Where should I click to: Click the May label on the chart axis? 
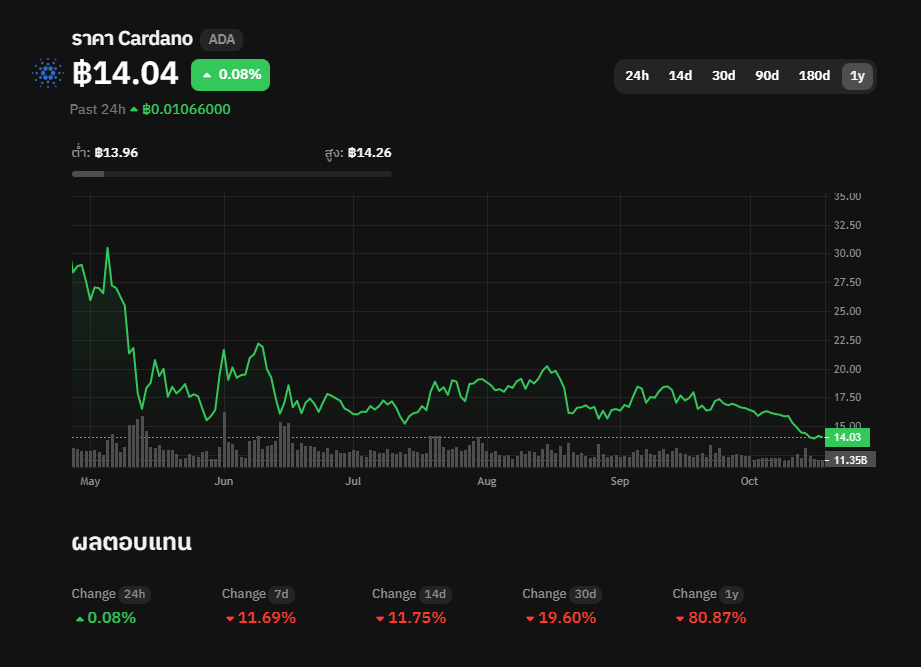click(x=90, y=481)
